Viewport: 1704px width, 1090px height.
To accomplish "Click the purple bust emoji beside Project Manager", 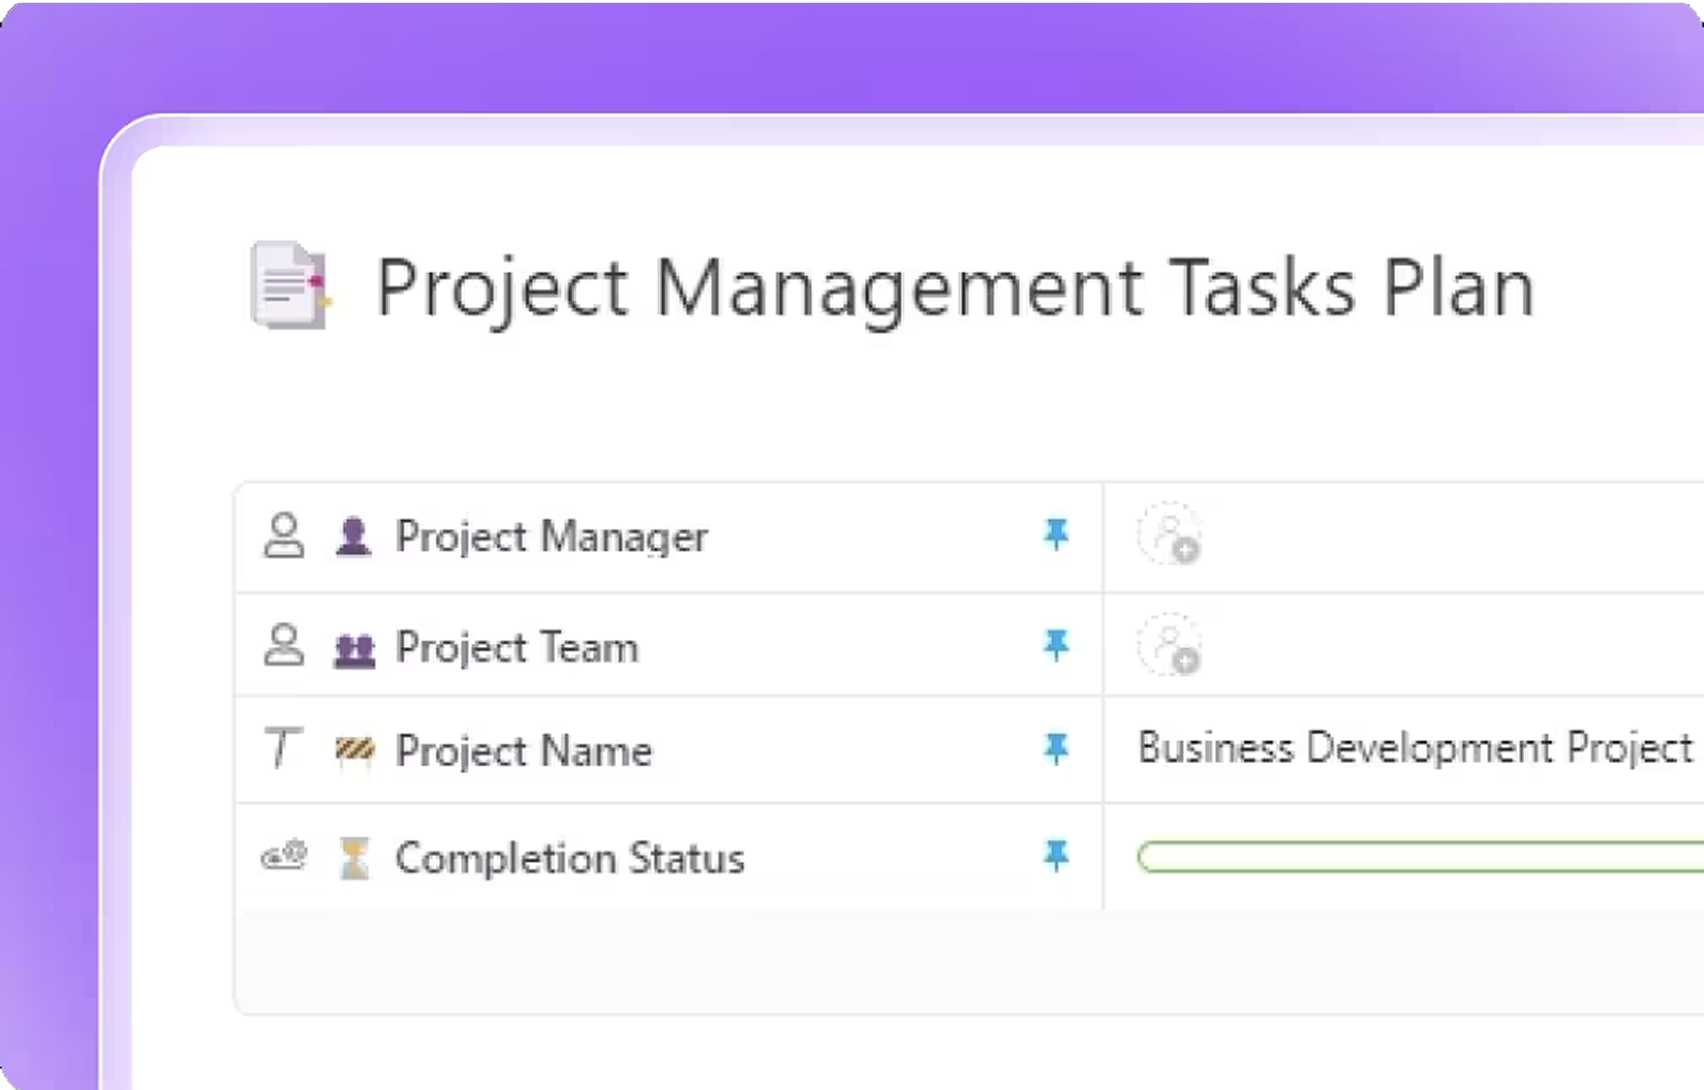I will [352, 537].
